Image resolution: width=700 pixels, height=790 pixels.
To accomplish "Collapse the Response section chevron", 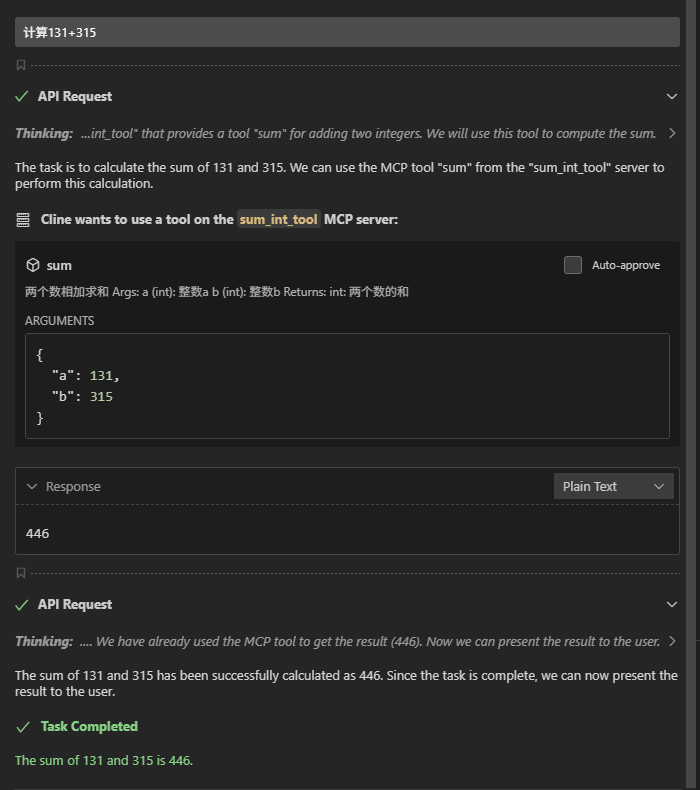I will [33, 486].
